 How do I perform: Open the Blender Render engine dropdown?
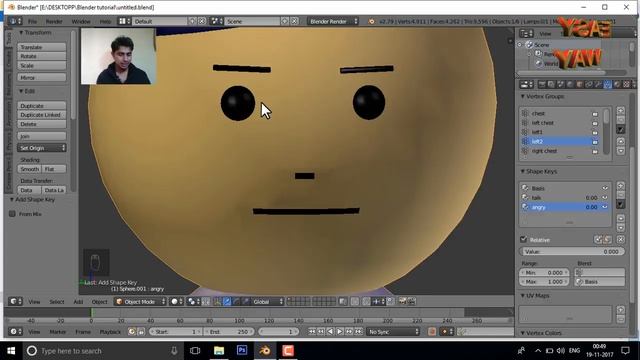(x=333, y=21)
